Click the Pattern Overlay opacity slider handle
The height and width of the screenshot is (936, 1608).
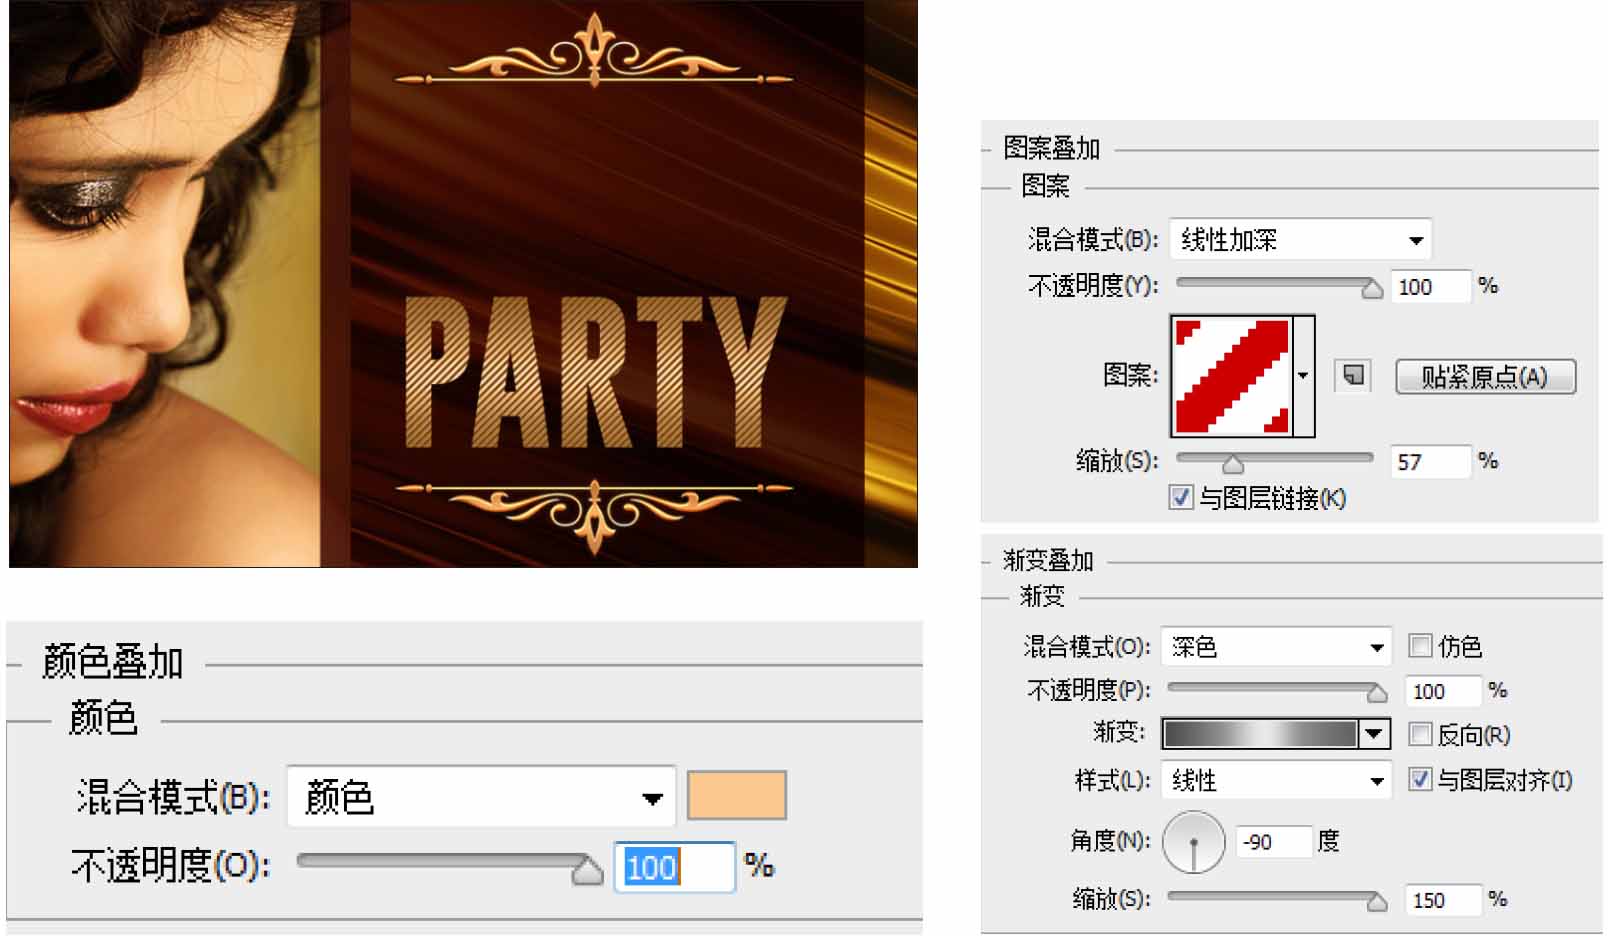(1372, 289)
